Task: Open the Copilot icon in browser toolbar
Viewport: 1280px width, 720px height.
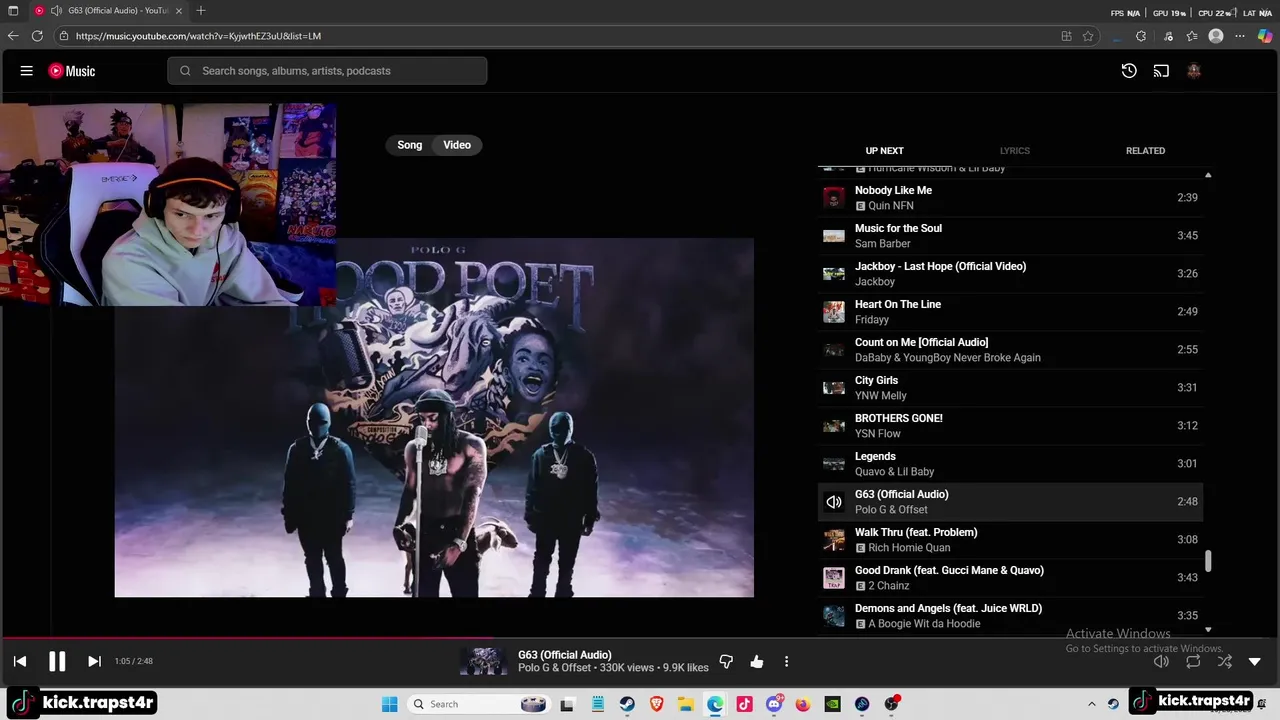Action: click(x=1265, y=36)
